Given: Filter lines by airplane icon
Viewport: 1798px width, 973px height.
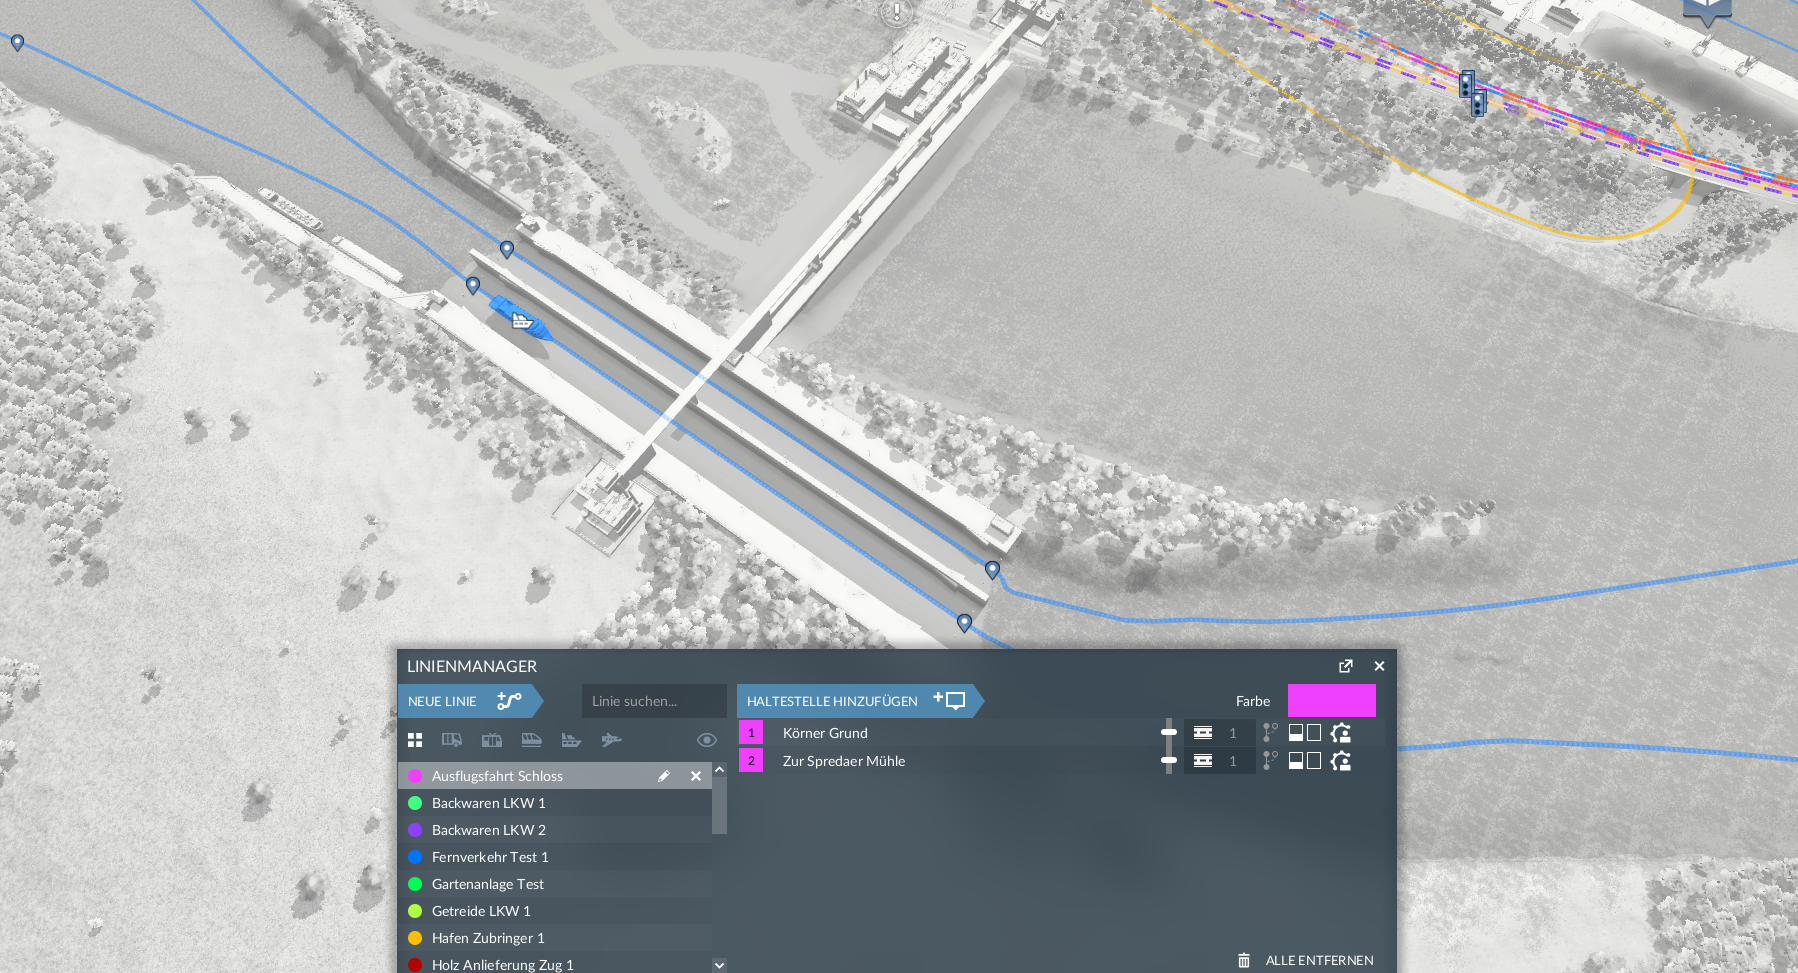Looking at the screenshot, I should click(x=611, y=740).
